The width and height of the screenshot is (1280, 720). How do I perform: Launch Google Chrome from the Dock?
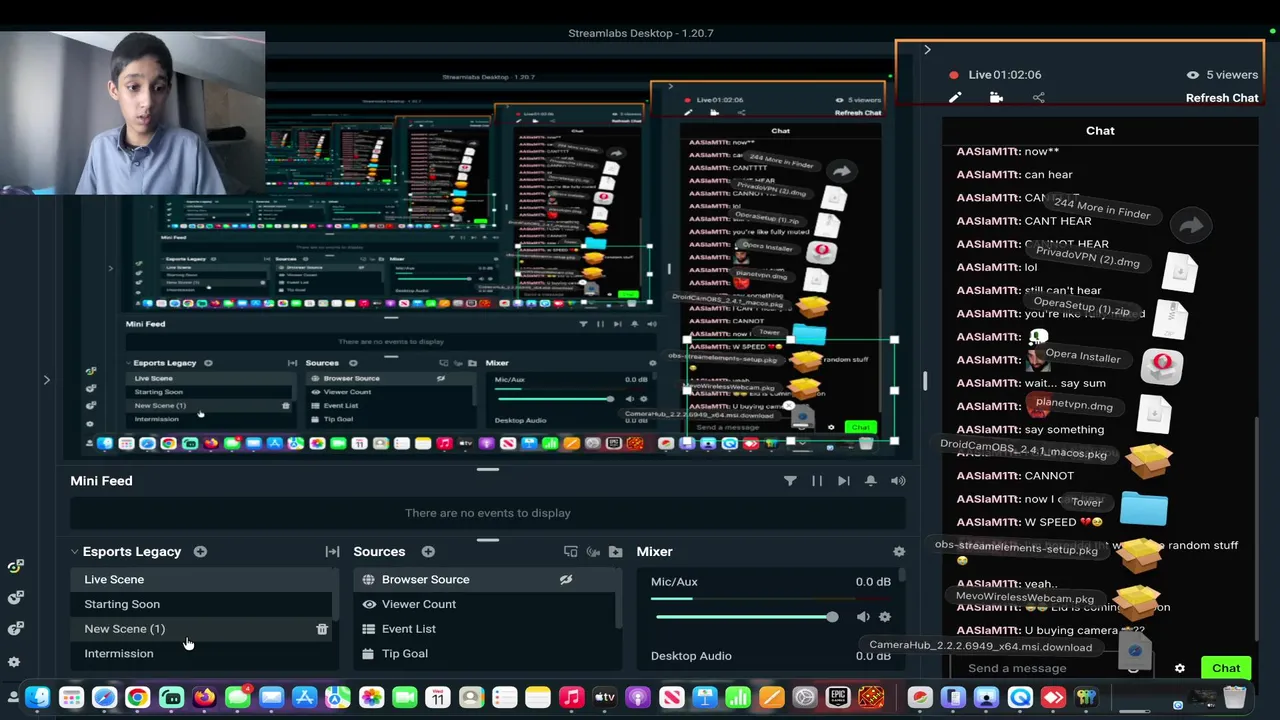pos(137,697)
